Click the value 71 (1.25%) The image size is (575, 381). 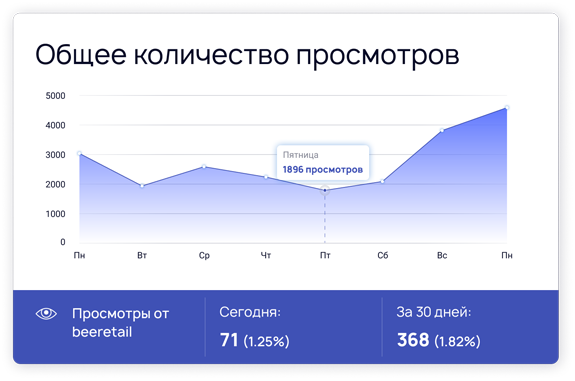(254, 340)
